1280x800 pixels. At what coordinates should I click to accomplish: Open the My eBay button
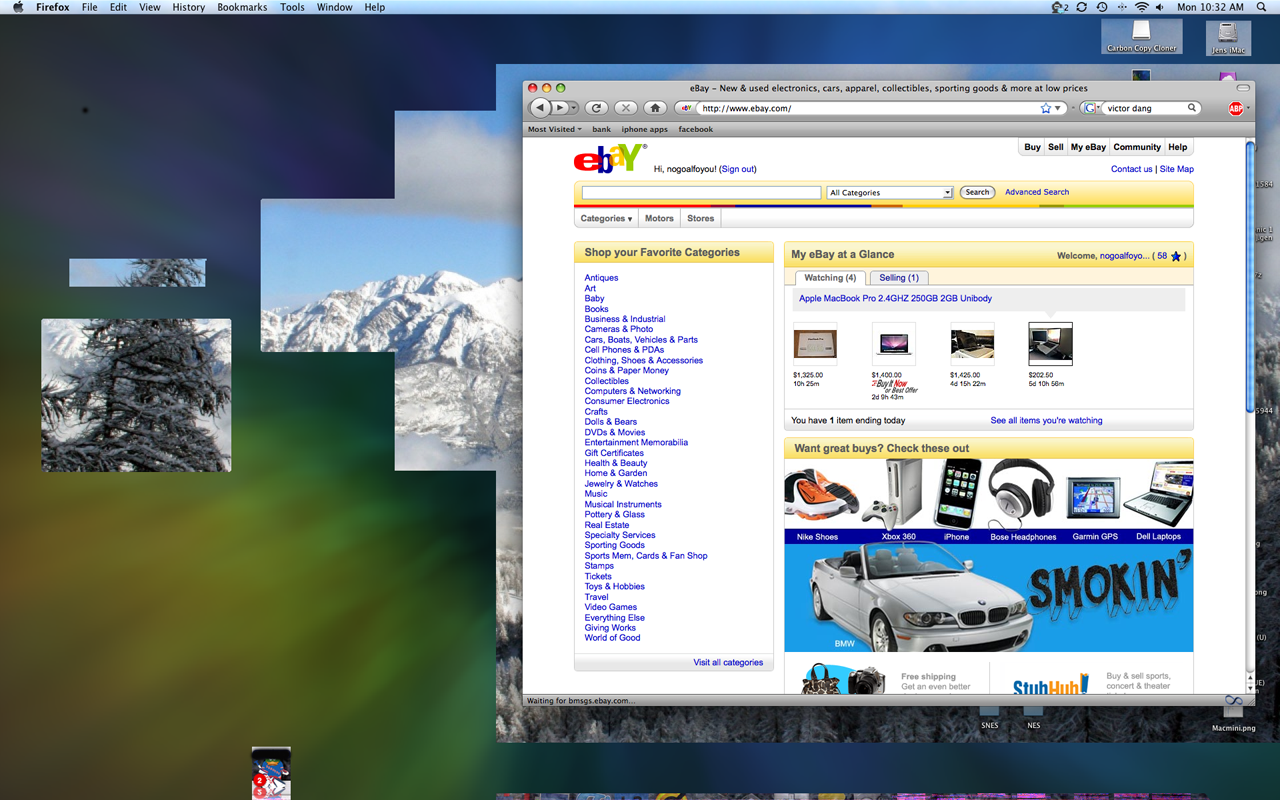(x=1088, y=147)
